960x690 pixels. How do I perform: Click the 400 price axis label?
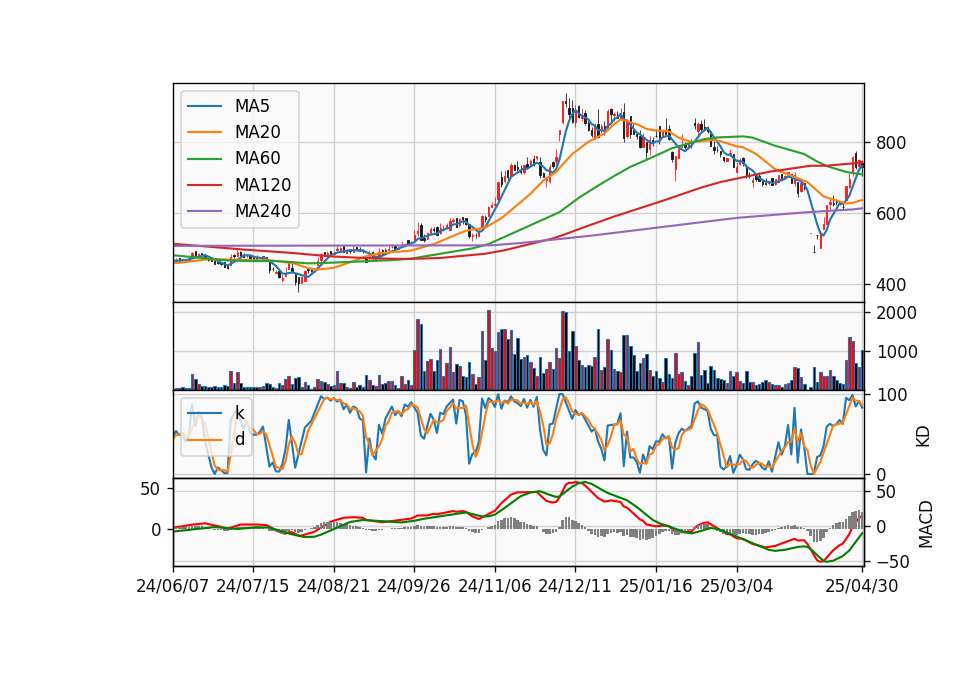(891, 285)
